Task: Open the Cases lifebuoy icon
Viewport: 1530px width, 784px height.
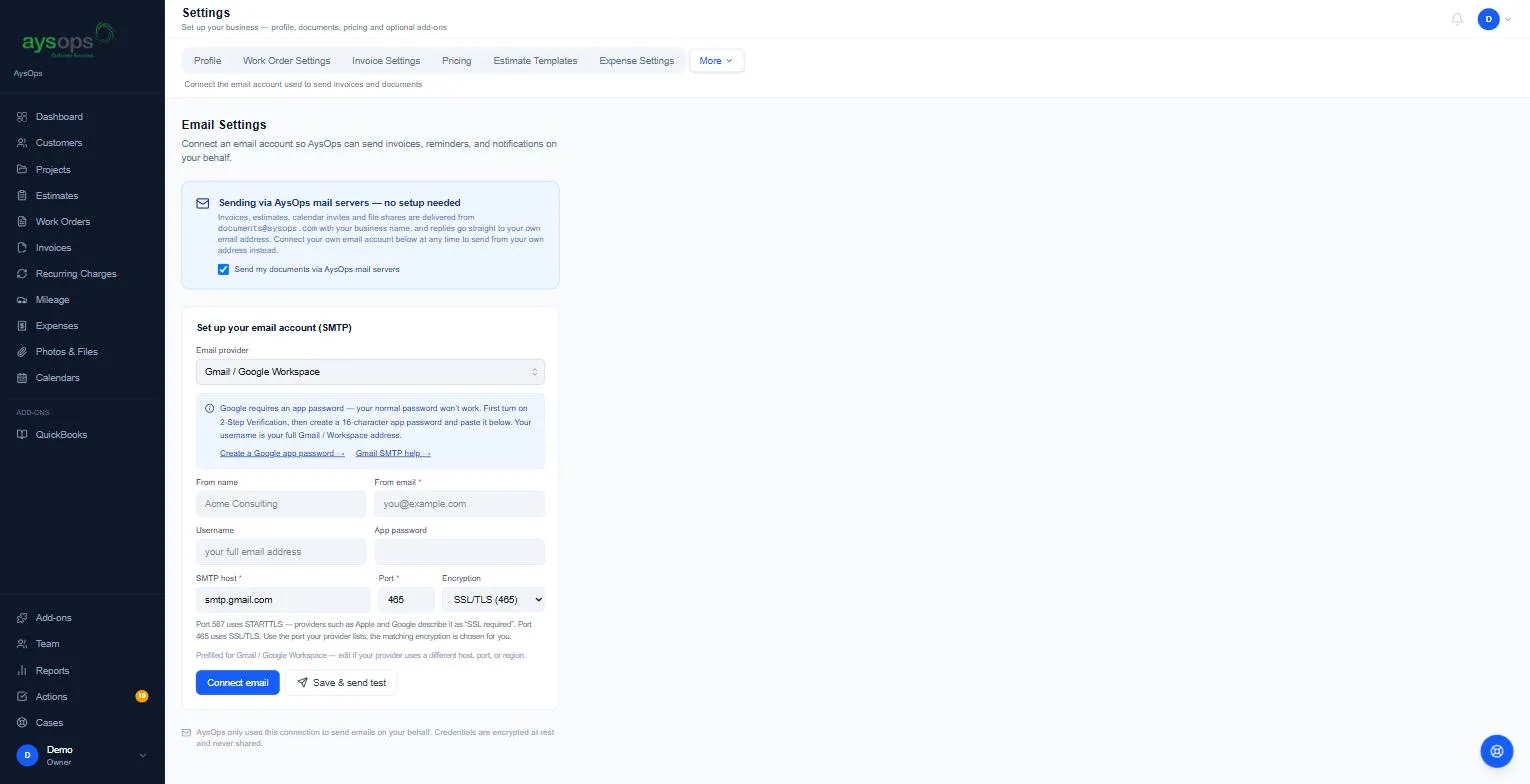Action: point(22,723)
